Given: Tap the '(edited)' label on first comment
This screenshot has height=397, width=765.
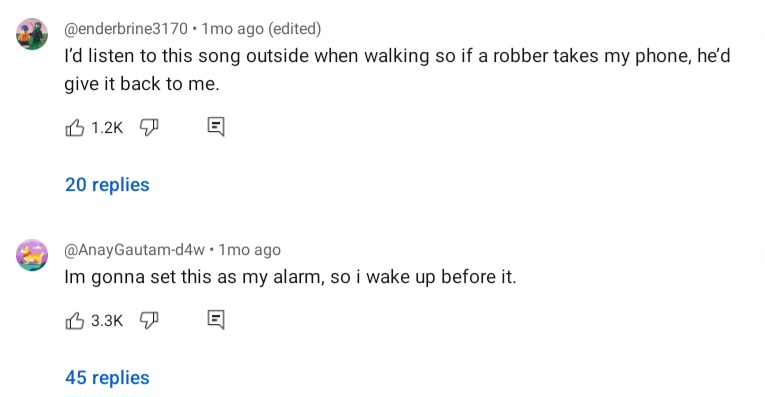Looking at the screenshot, I should coord(295,29).
